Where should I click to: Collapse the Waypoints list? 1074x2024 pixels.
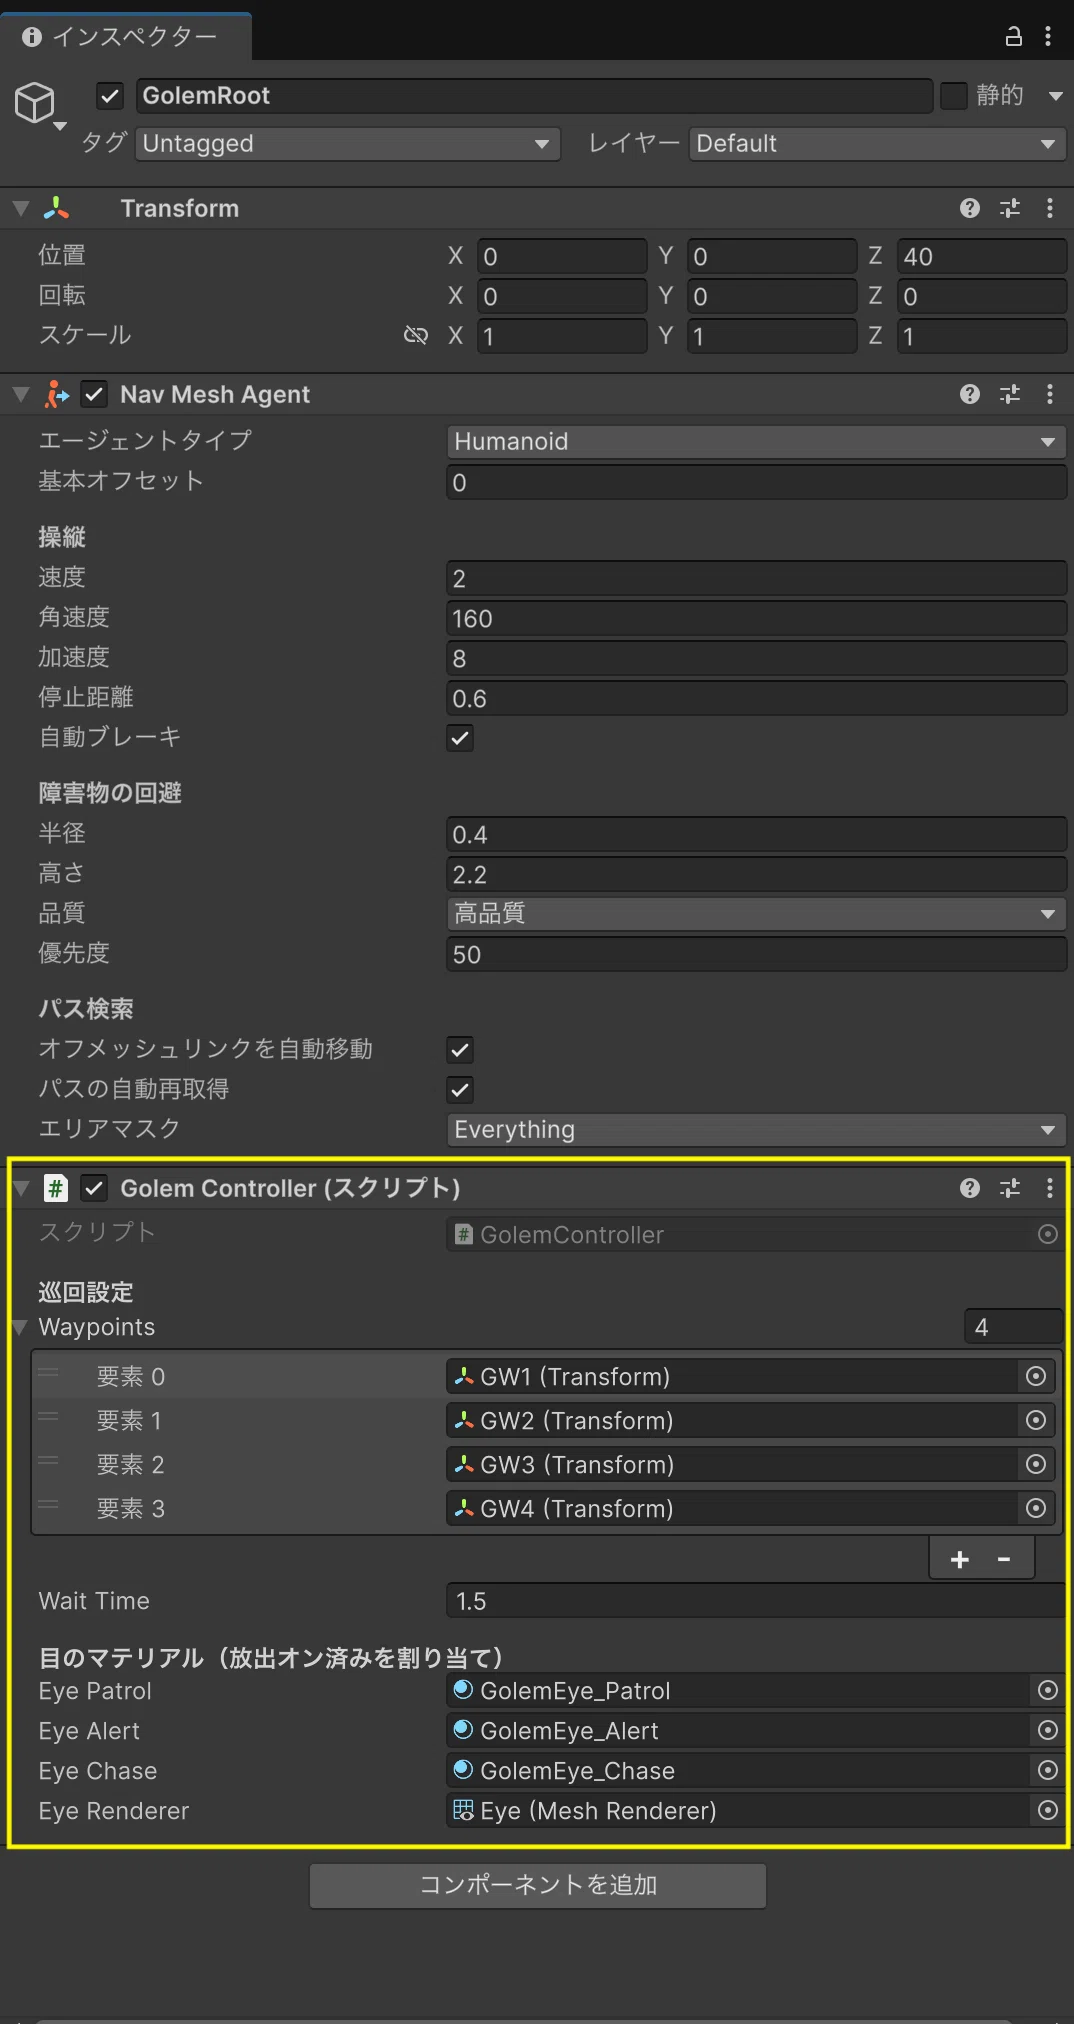coord(20,1327)
